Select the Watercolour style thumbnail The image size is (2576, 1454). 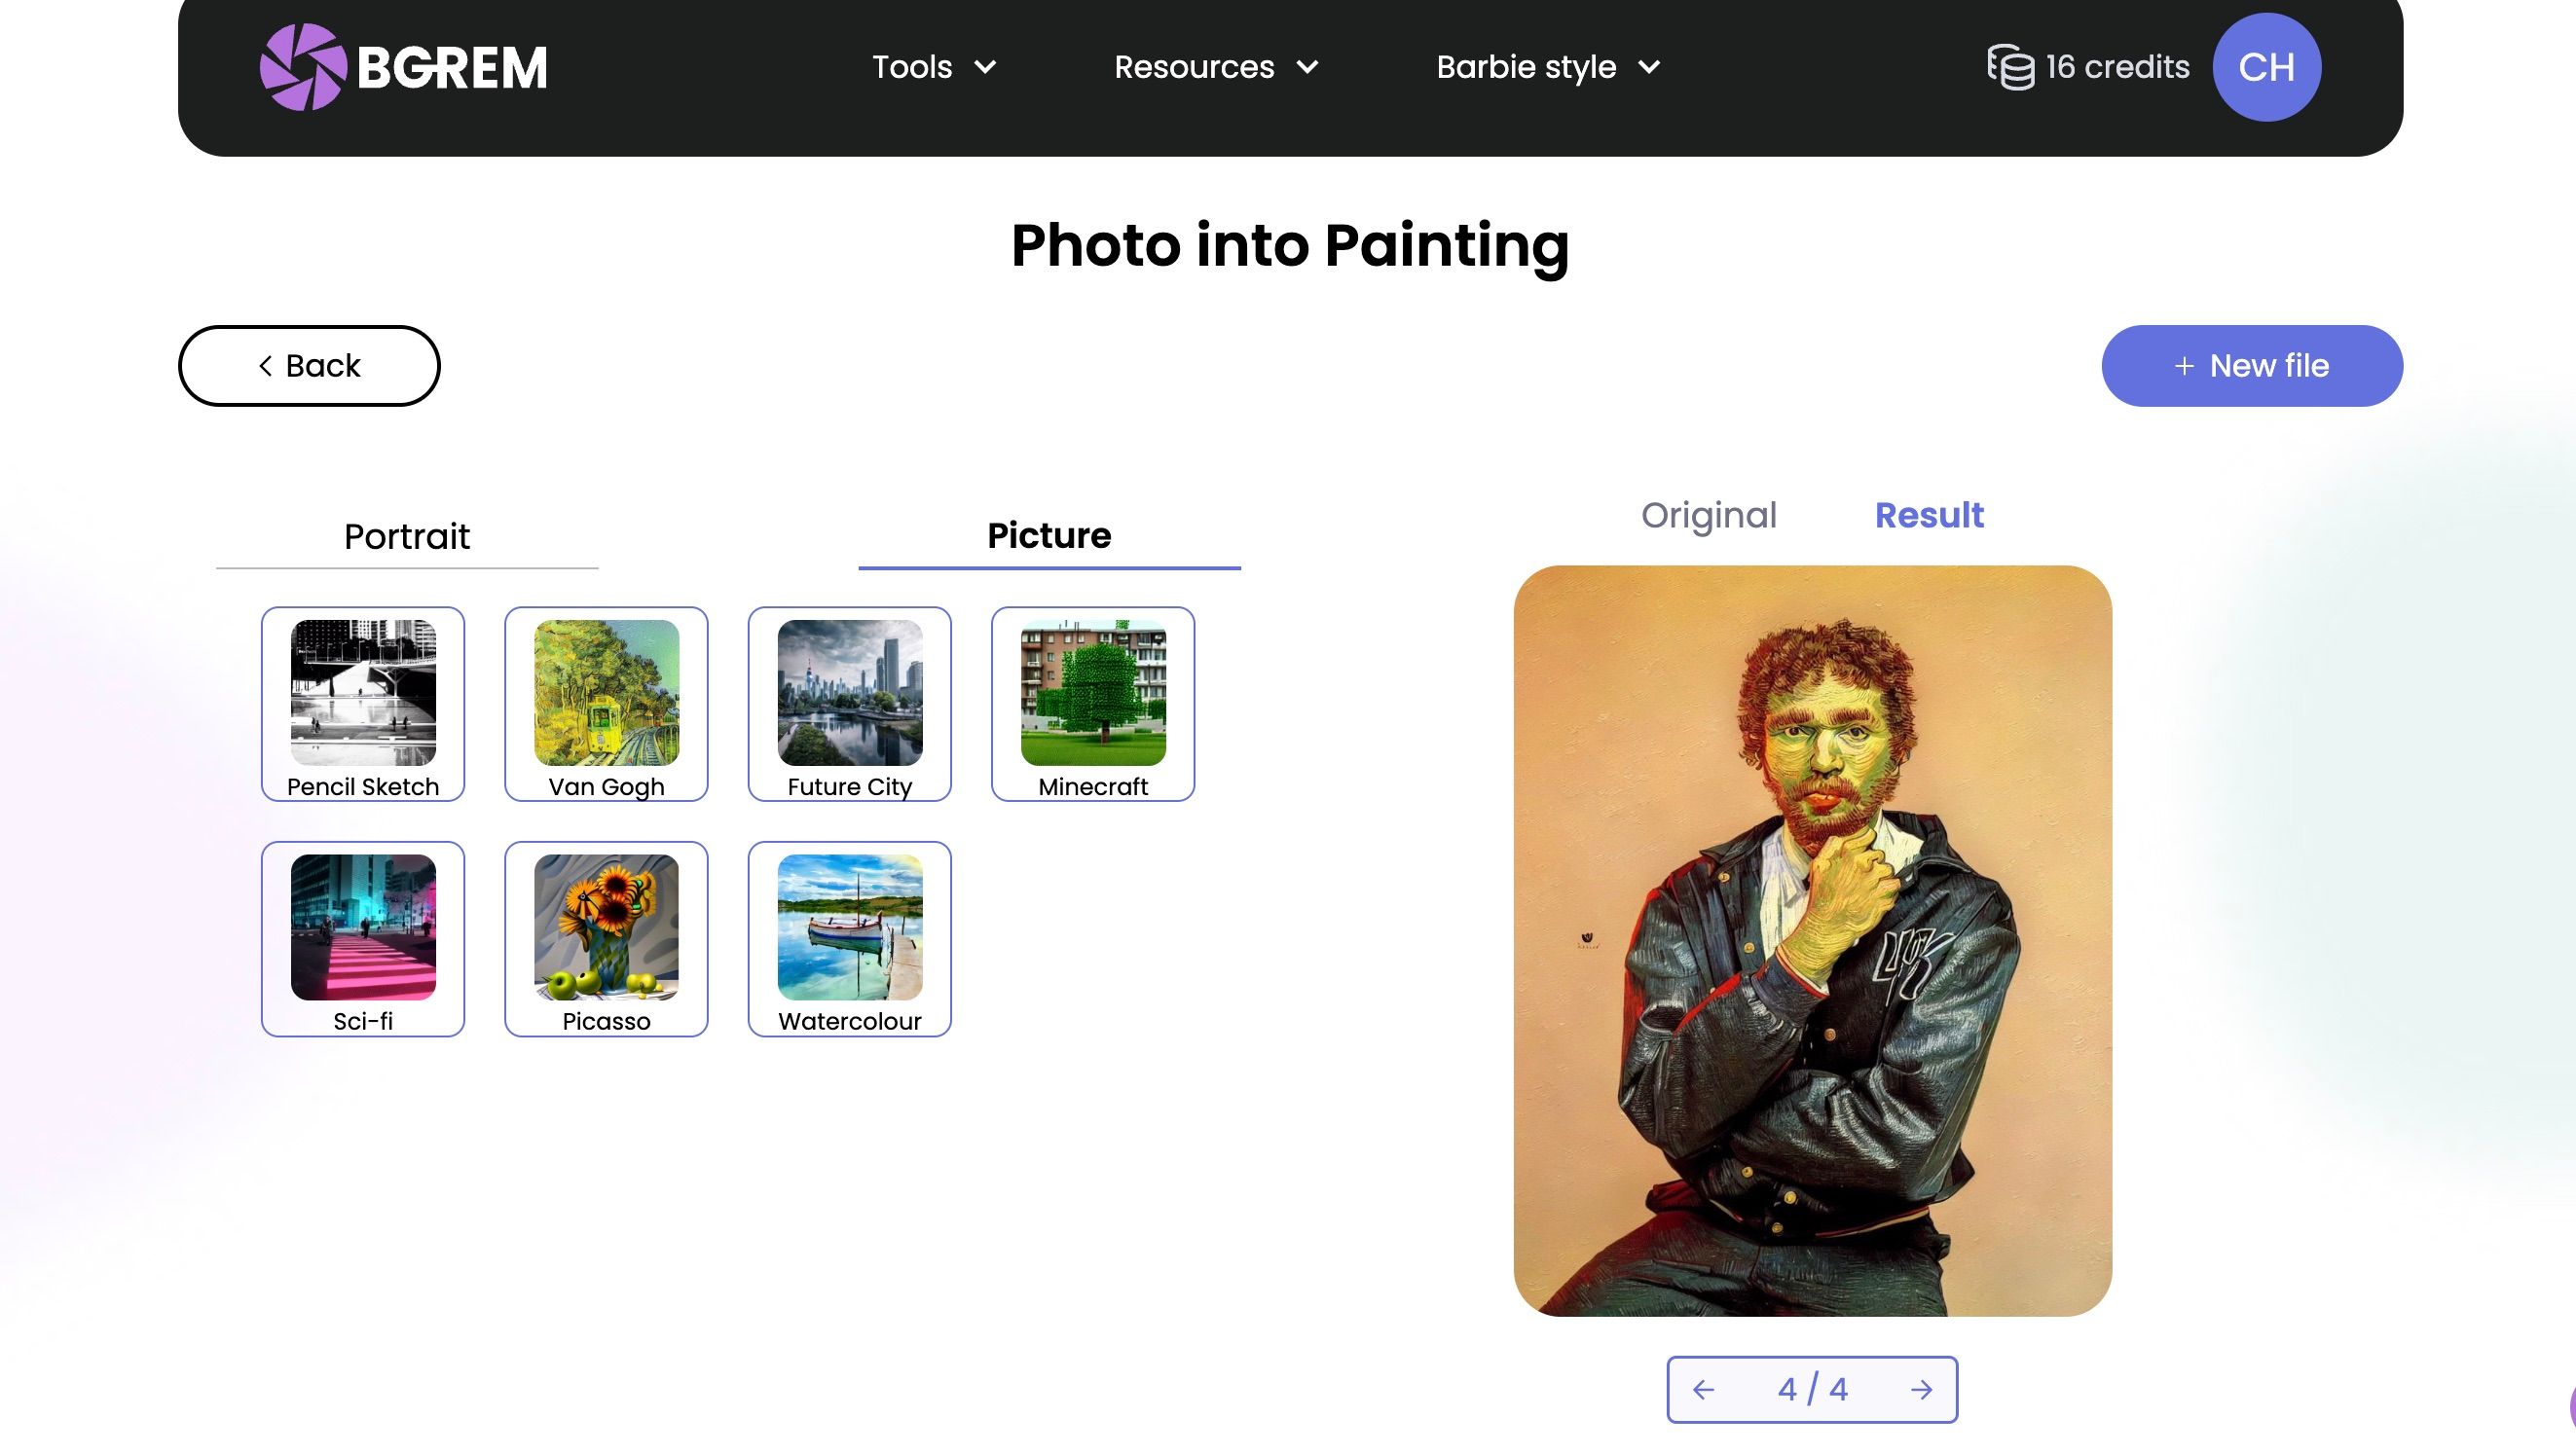(x=849, y=930)
